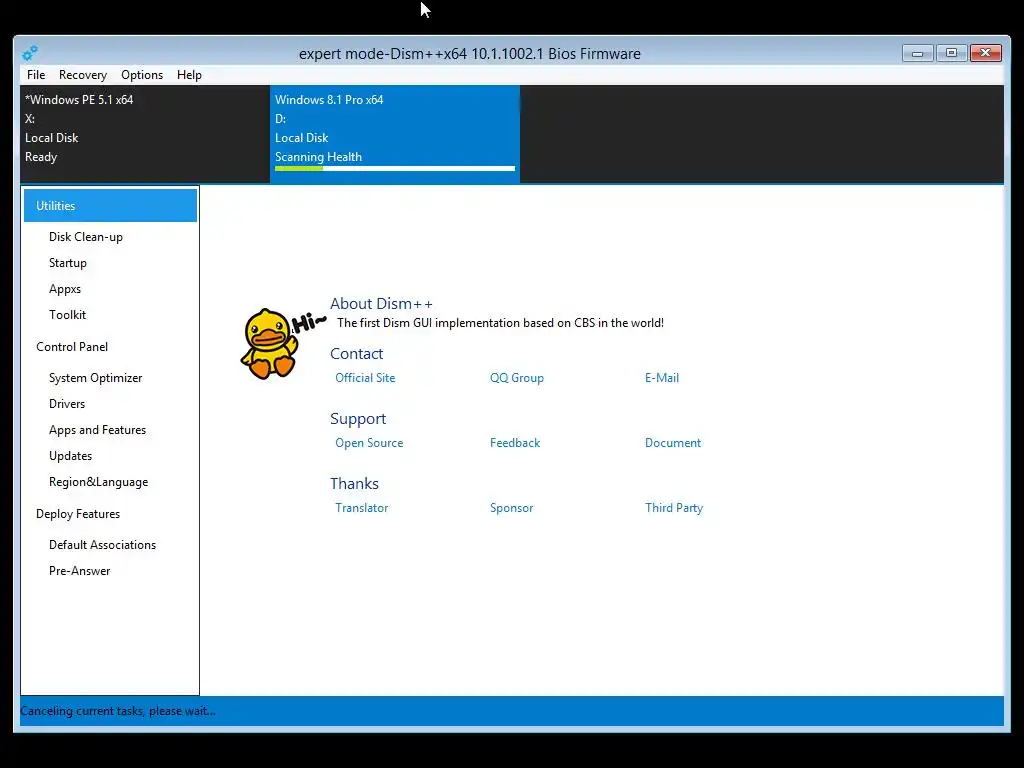Open Default Associations in the sidebar
This screenshot has height=768, width=1024.
tap(103, 545)
